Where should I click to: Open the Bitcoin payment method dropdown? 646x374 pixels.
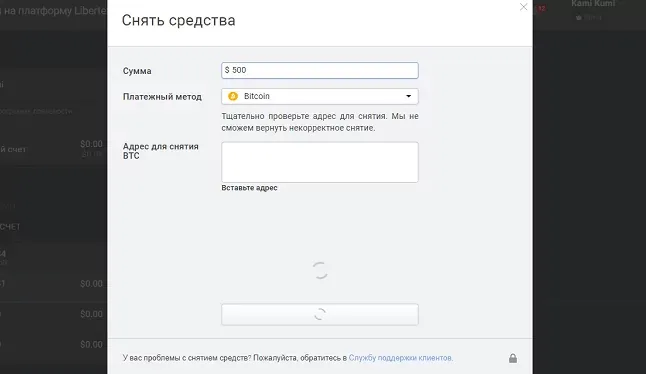click(x=320, y=96)
